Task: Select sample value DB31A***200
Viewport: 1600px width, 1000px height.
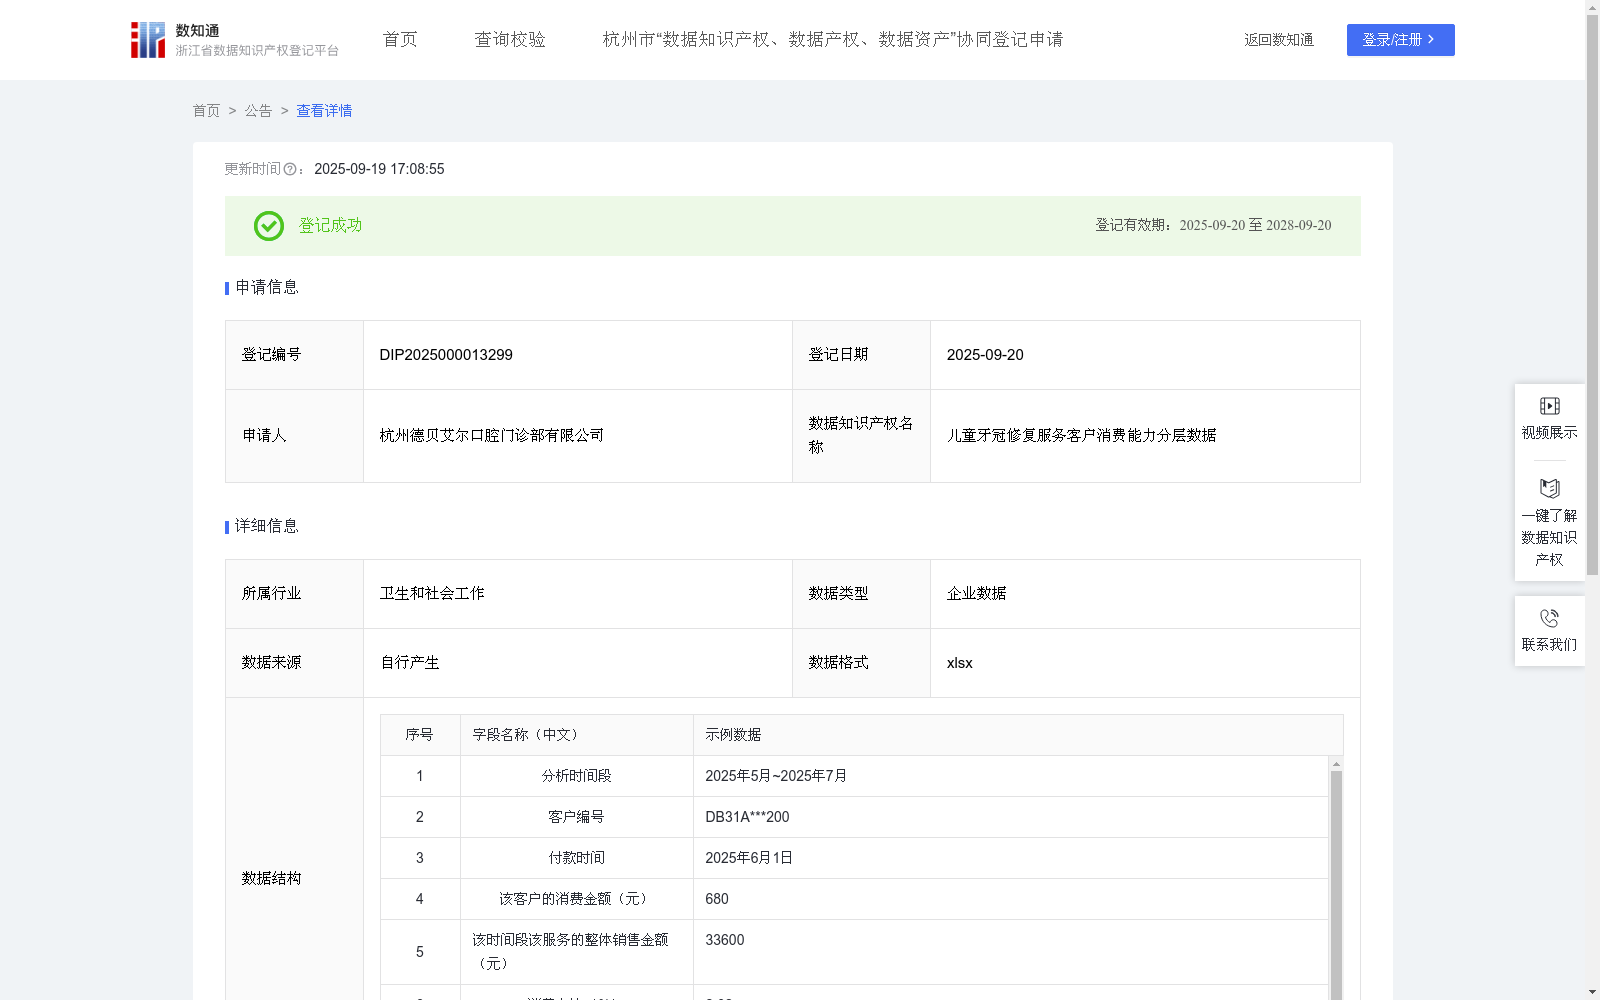Action: point(747,817)
